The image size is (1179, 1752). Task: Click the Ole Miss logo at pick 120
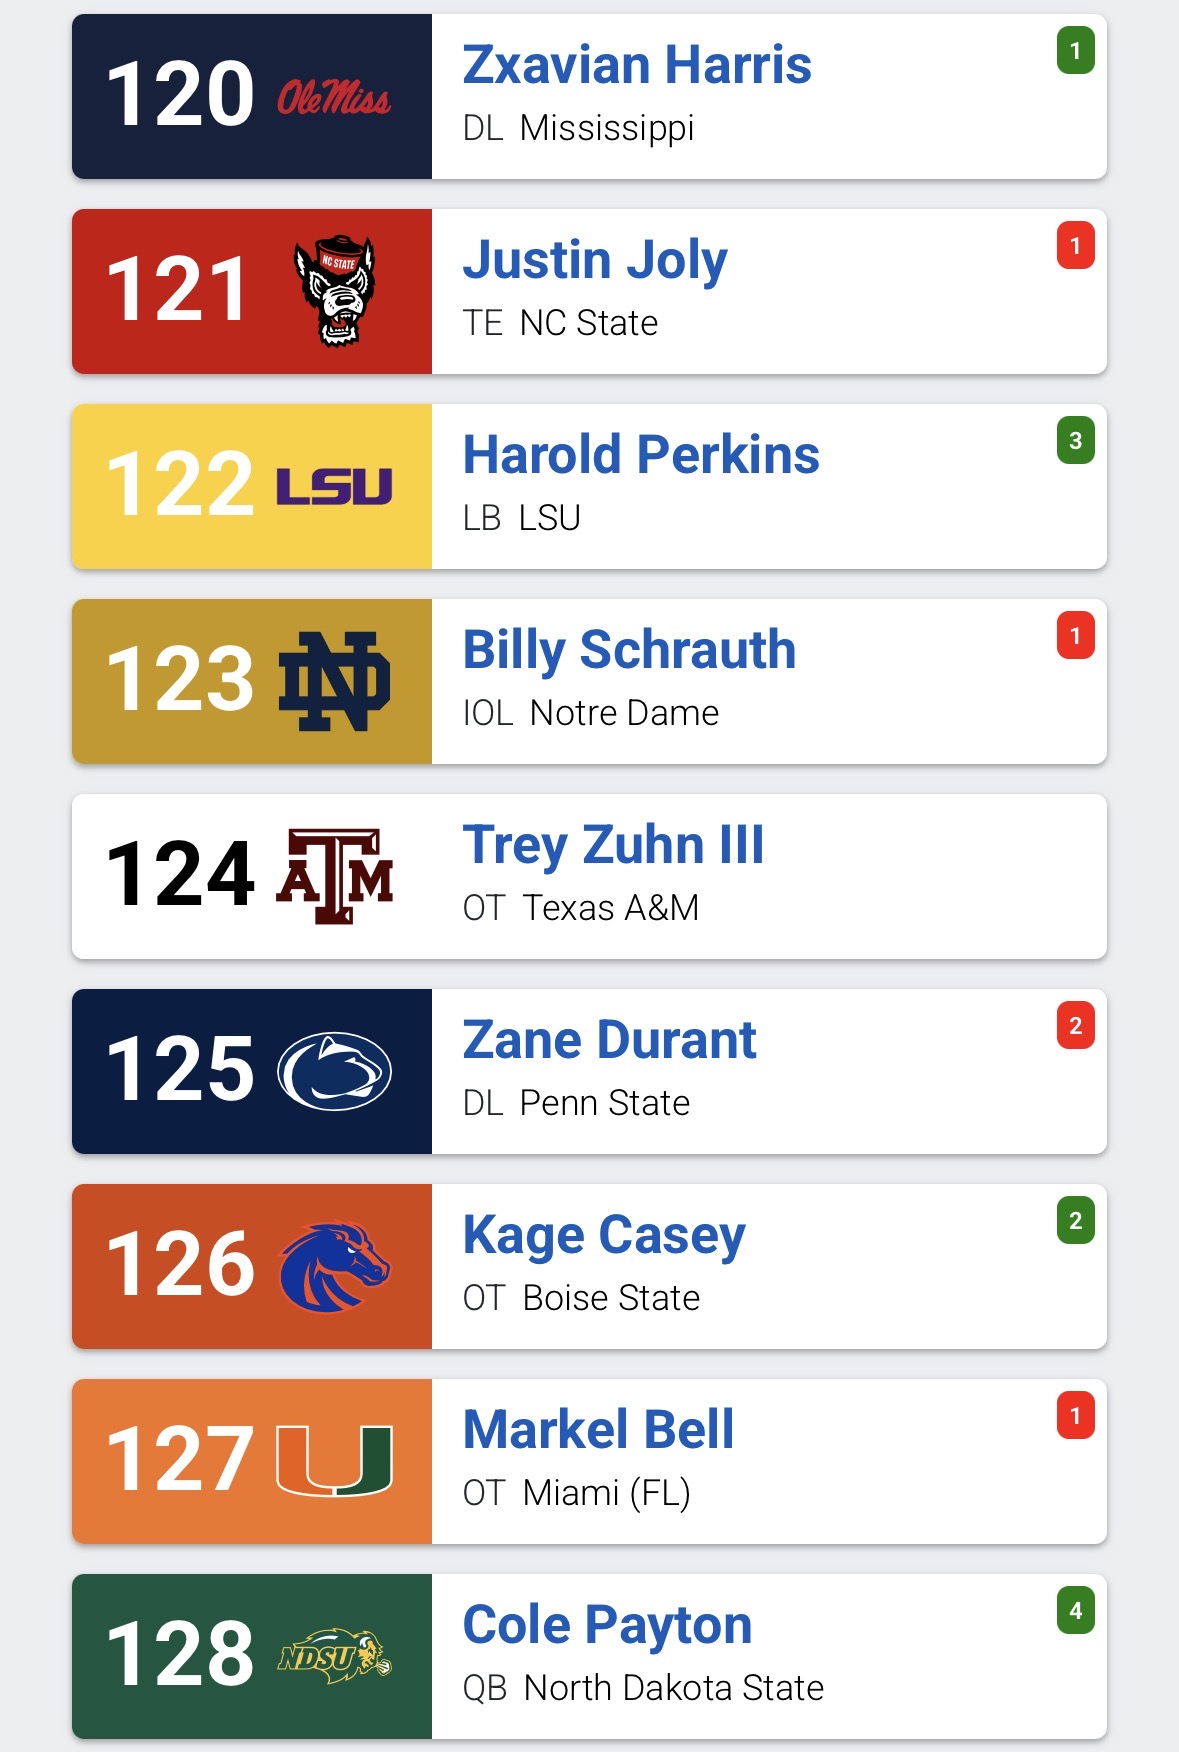point(334,98)
